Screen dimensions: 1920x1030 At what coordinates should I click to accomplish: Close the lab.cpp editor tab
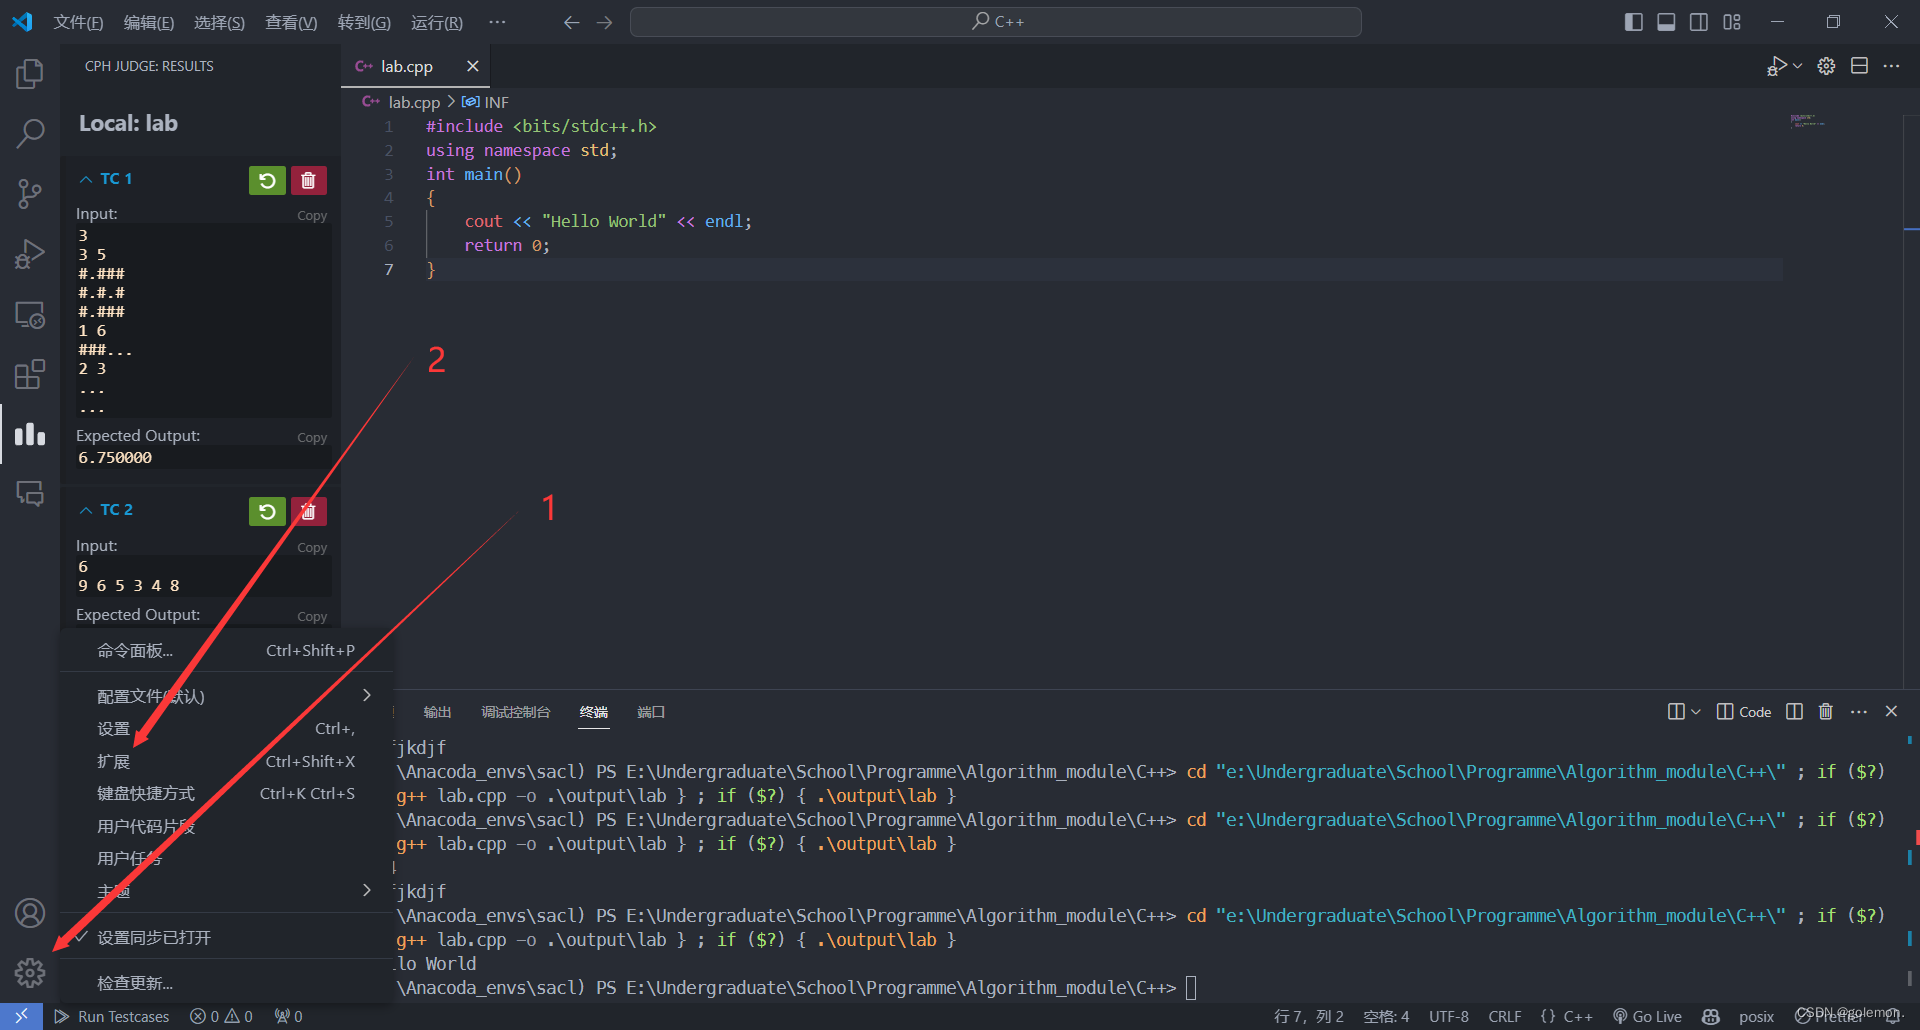click(x=473, y=66)
